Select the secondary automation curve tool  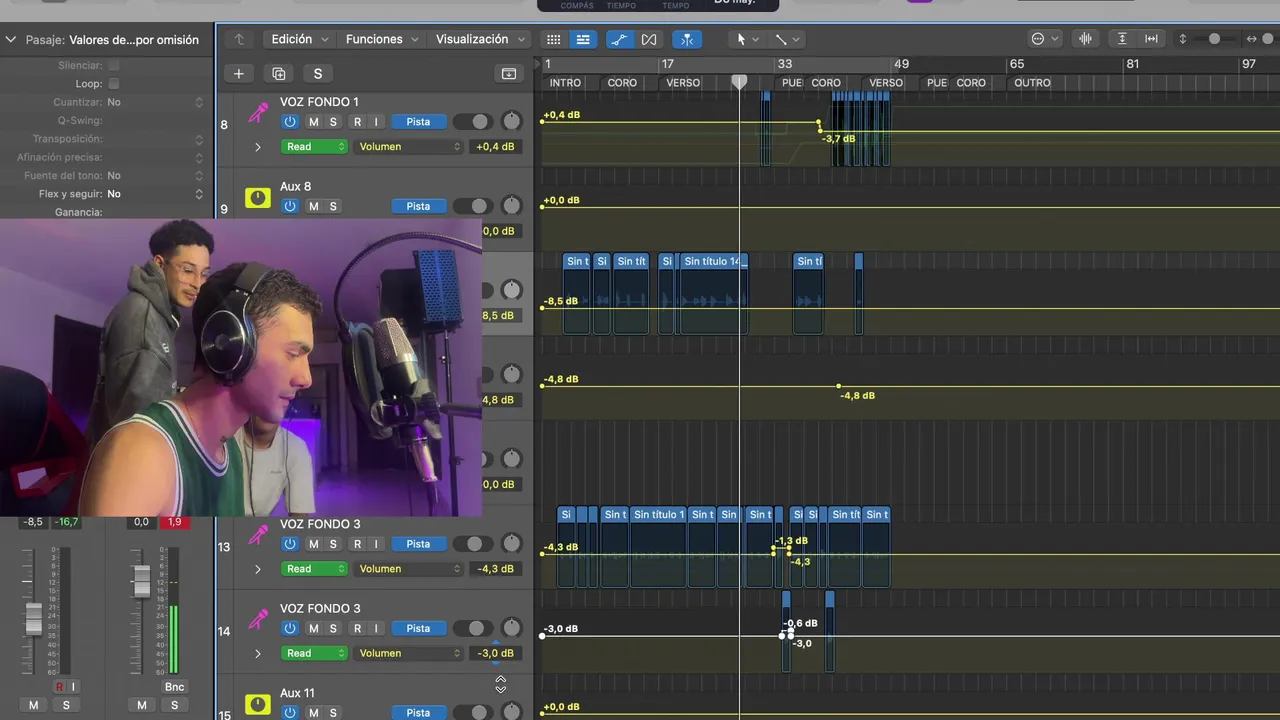[x=781, y=39]
